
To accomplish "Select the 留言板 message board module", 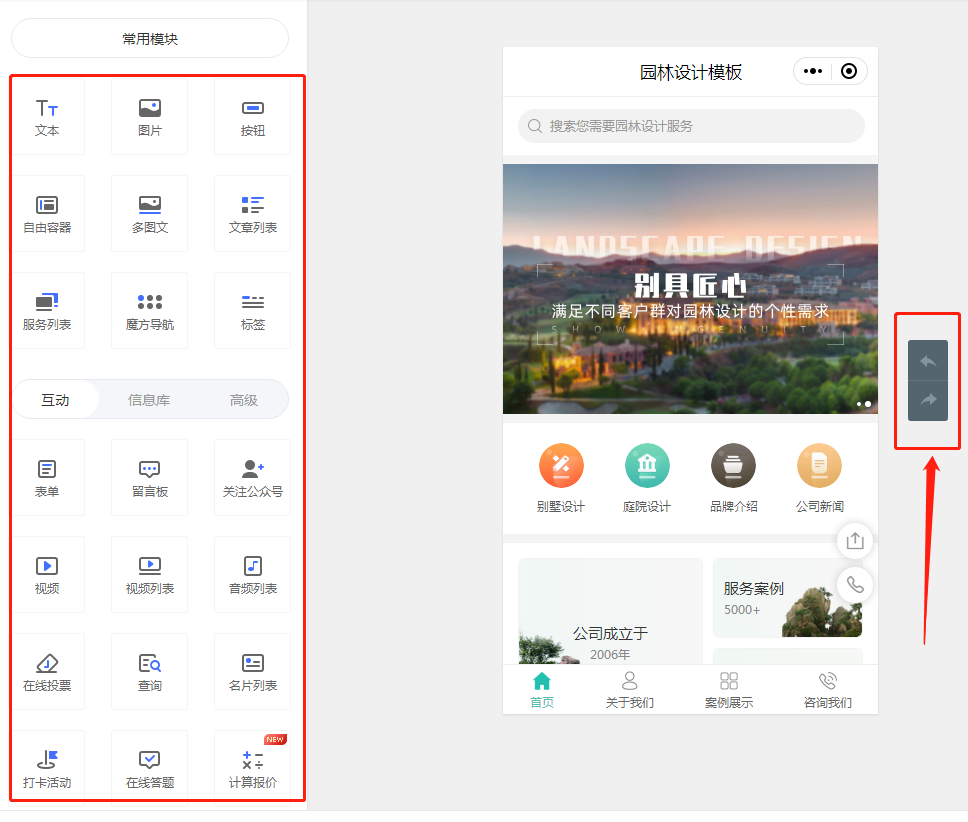I will click(149, 478).
